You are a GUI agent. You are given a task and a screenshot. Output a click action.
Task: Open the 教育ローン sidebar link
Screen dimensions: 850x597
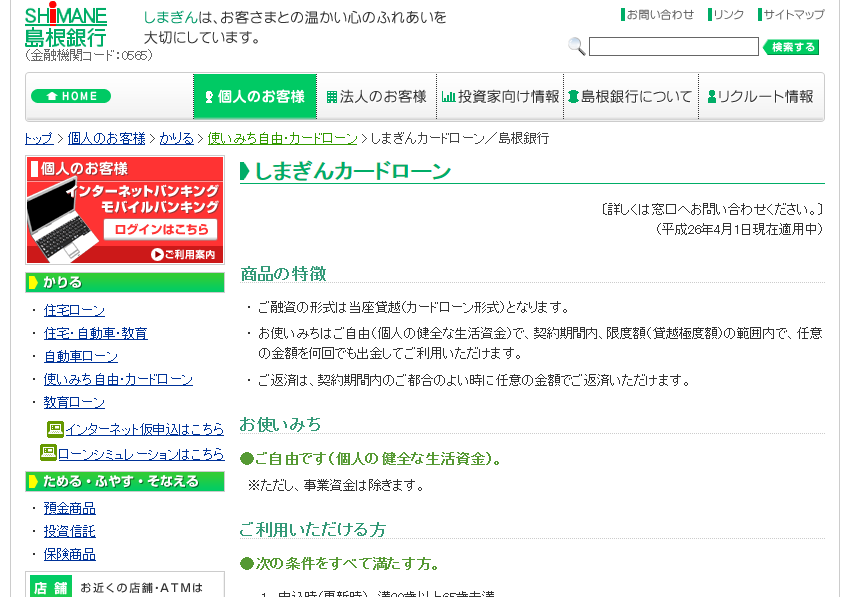click(74, 402)
